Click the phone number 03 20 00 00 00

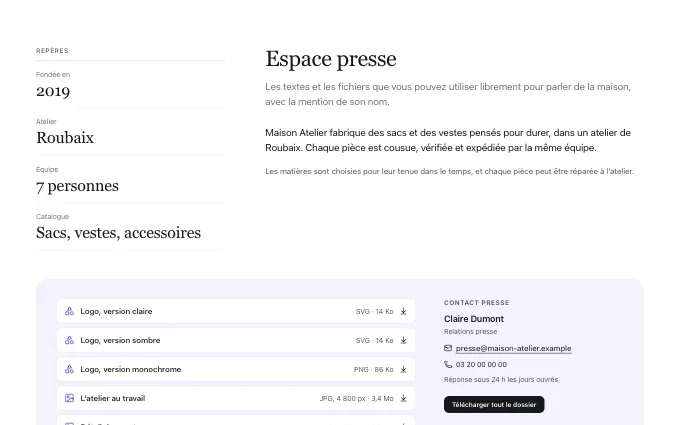pos(481,364)
